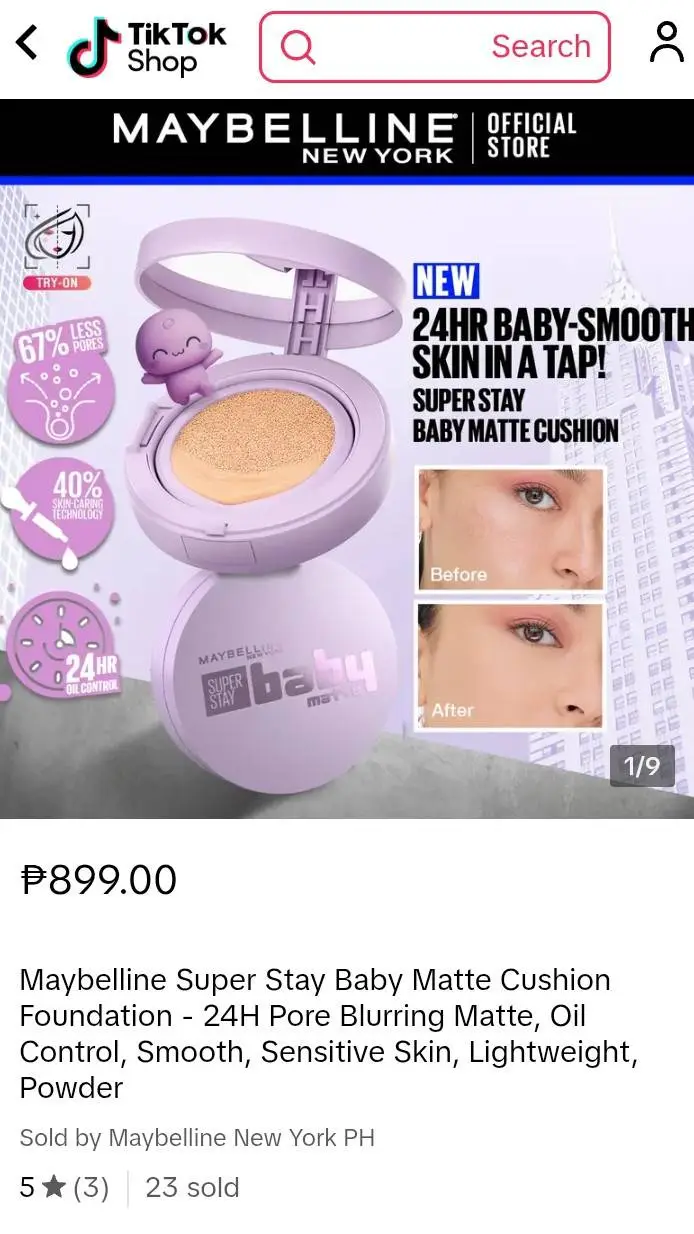Open the Maybelline Super Stay Baby Matte product title
Viewport: 694px width, 1234px height.
(329, 1033)
